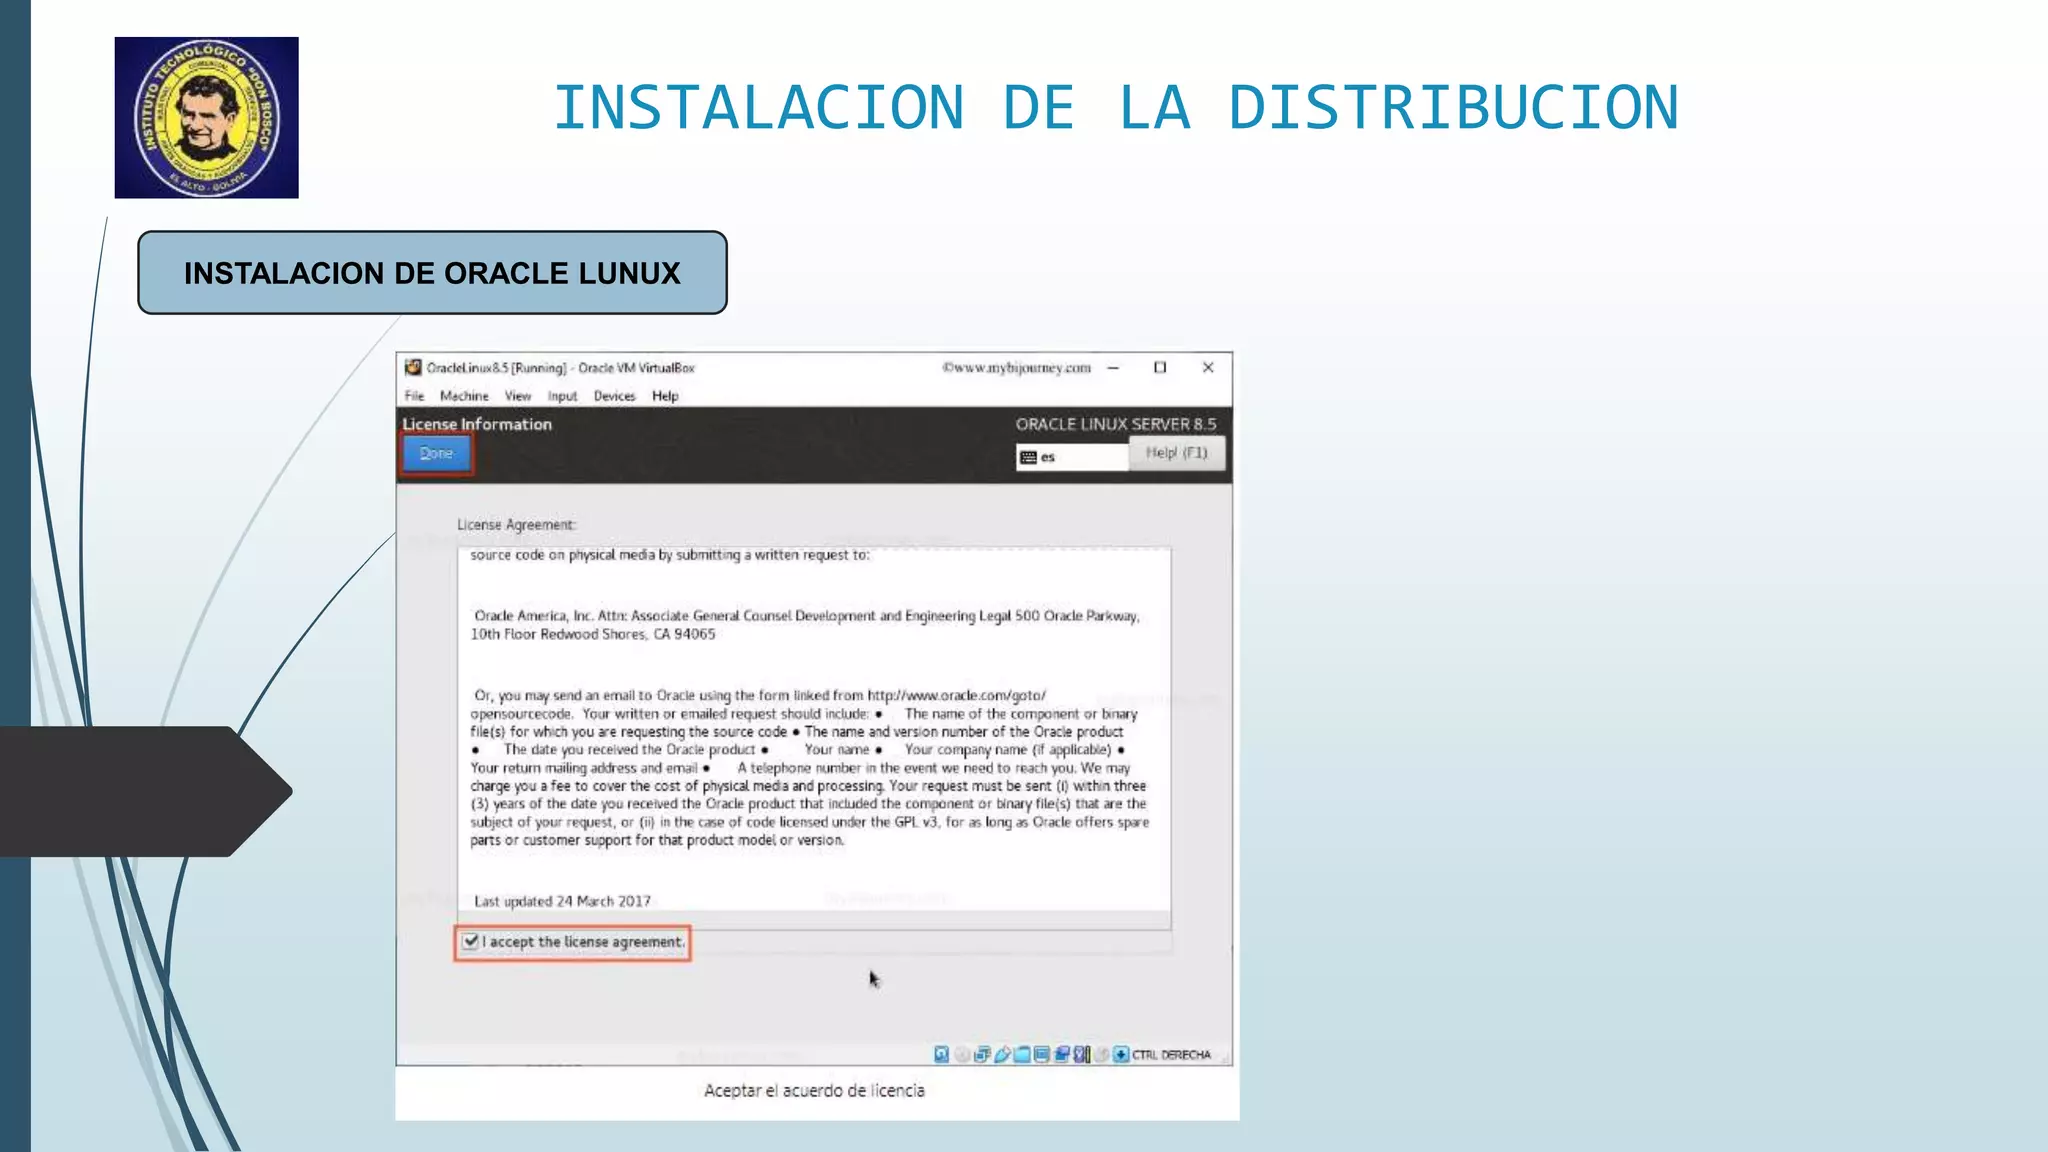
Task: Click the mouse integration status icon
Action: point(1102,1054)
